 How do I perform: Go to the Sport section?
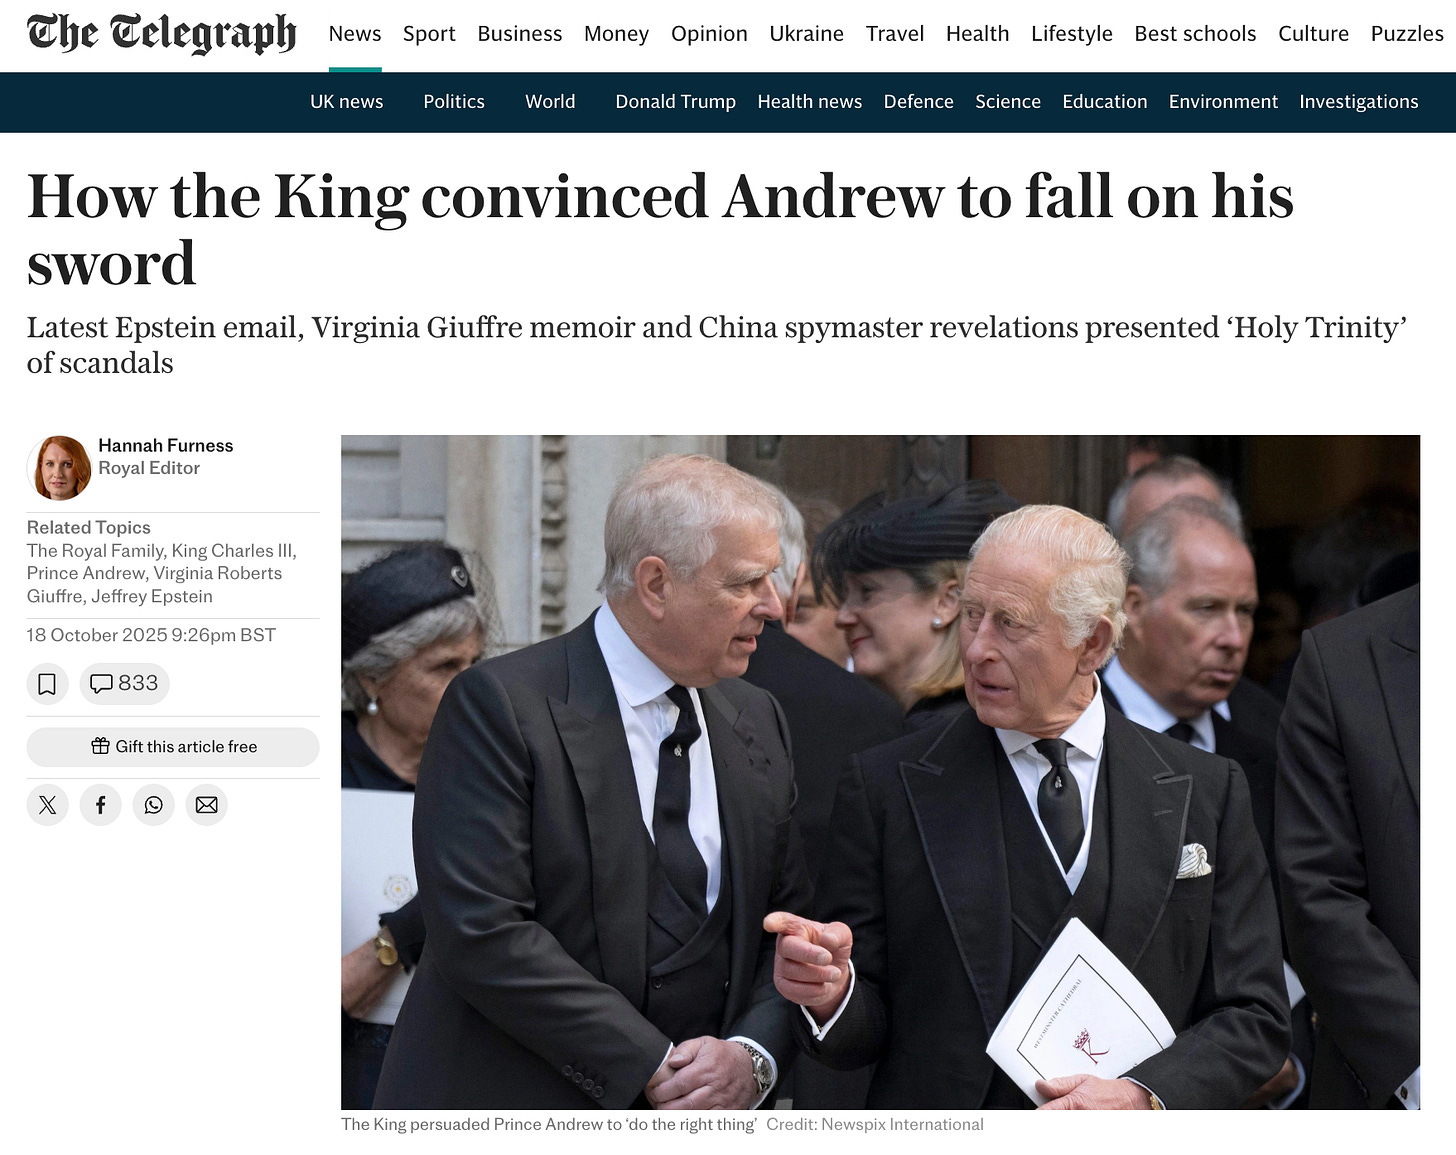[429, 34]
